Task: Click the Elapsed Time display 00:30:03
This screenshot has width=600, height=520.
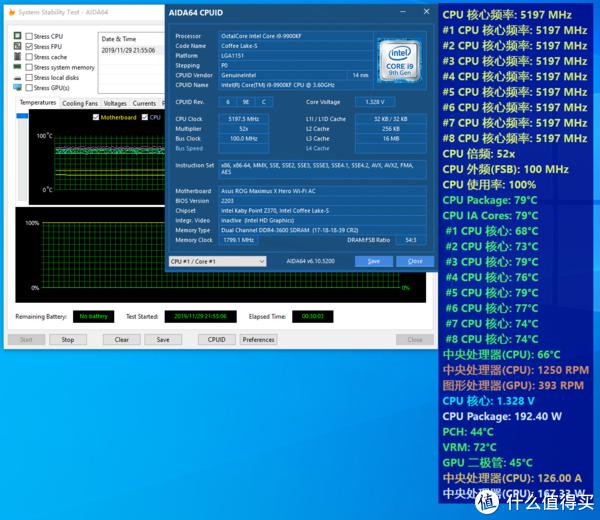Action: [x=313, y=316]
